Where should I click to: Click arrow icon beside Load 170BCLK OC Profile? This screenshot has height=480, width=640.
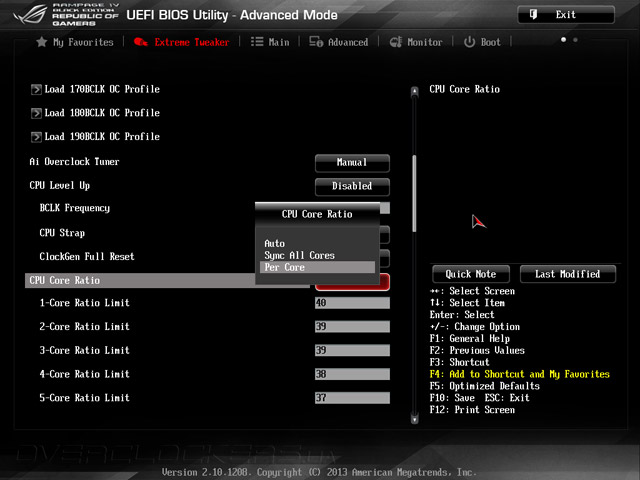click(36, 89)
